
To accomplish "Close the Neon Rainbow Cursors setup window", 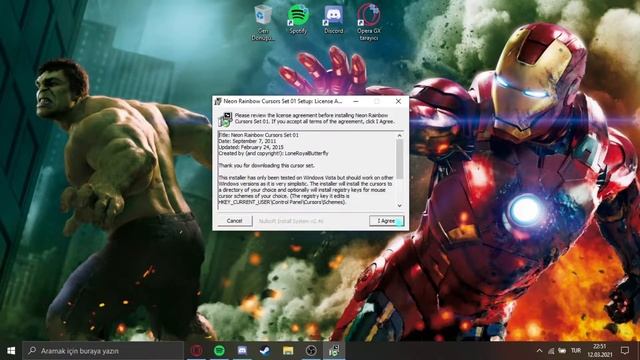I will coord(398,101).
